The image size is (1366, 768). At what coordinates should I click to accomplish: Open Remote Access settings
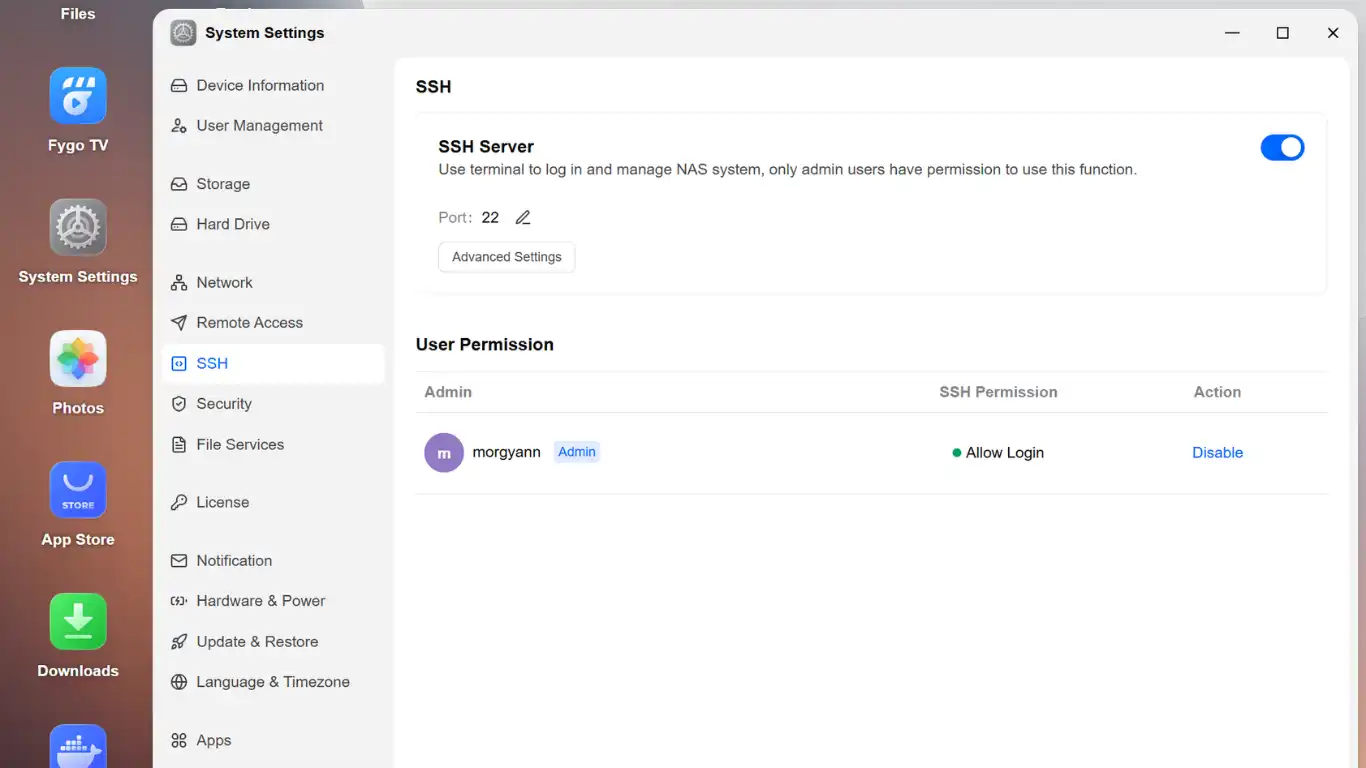(273, 323)
